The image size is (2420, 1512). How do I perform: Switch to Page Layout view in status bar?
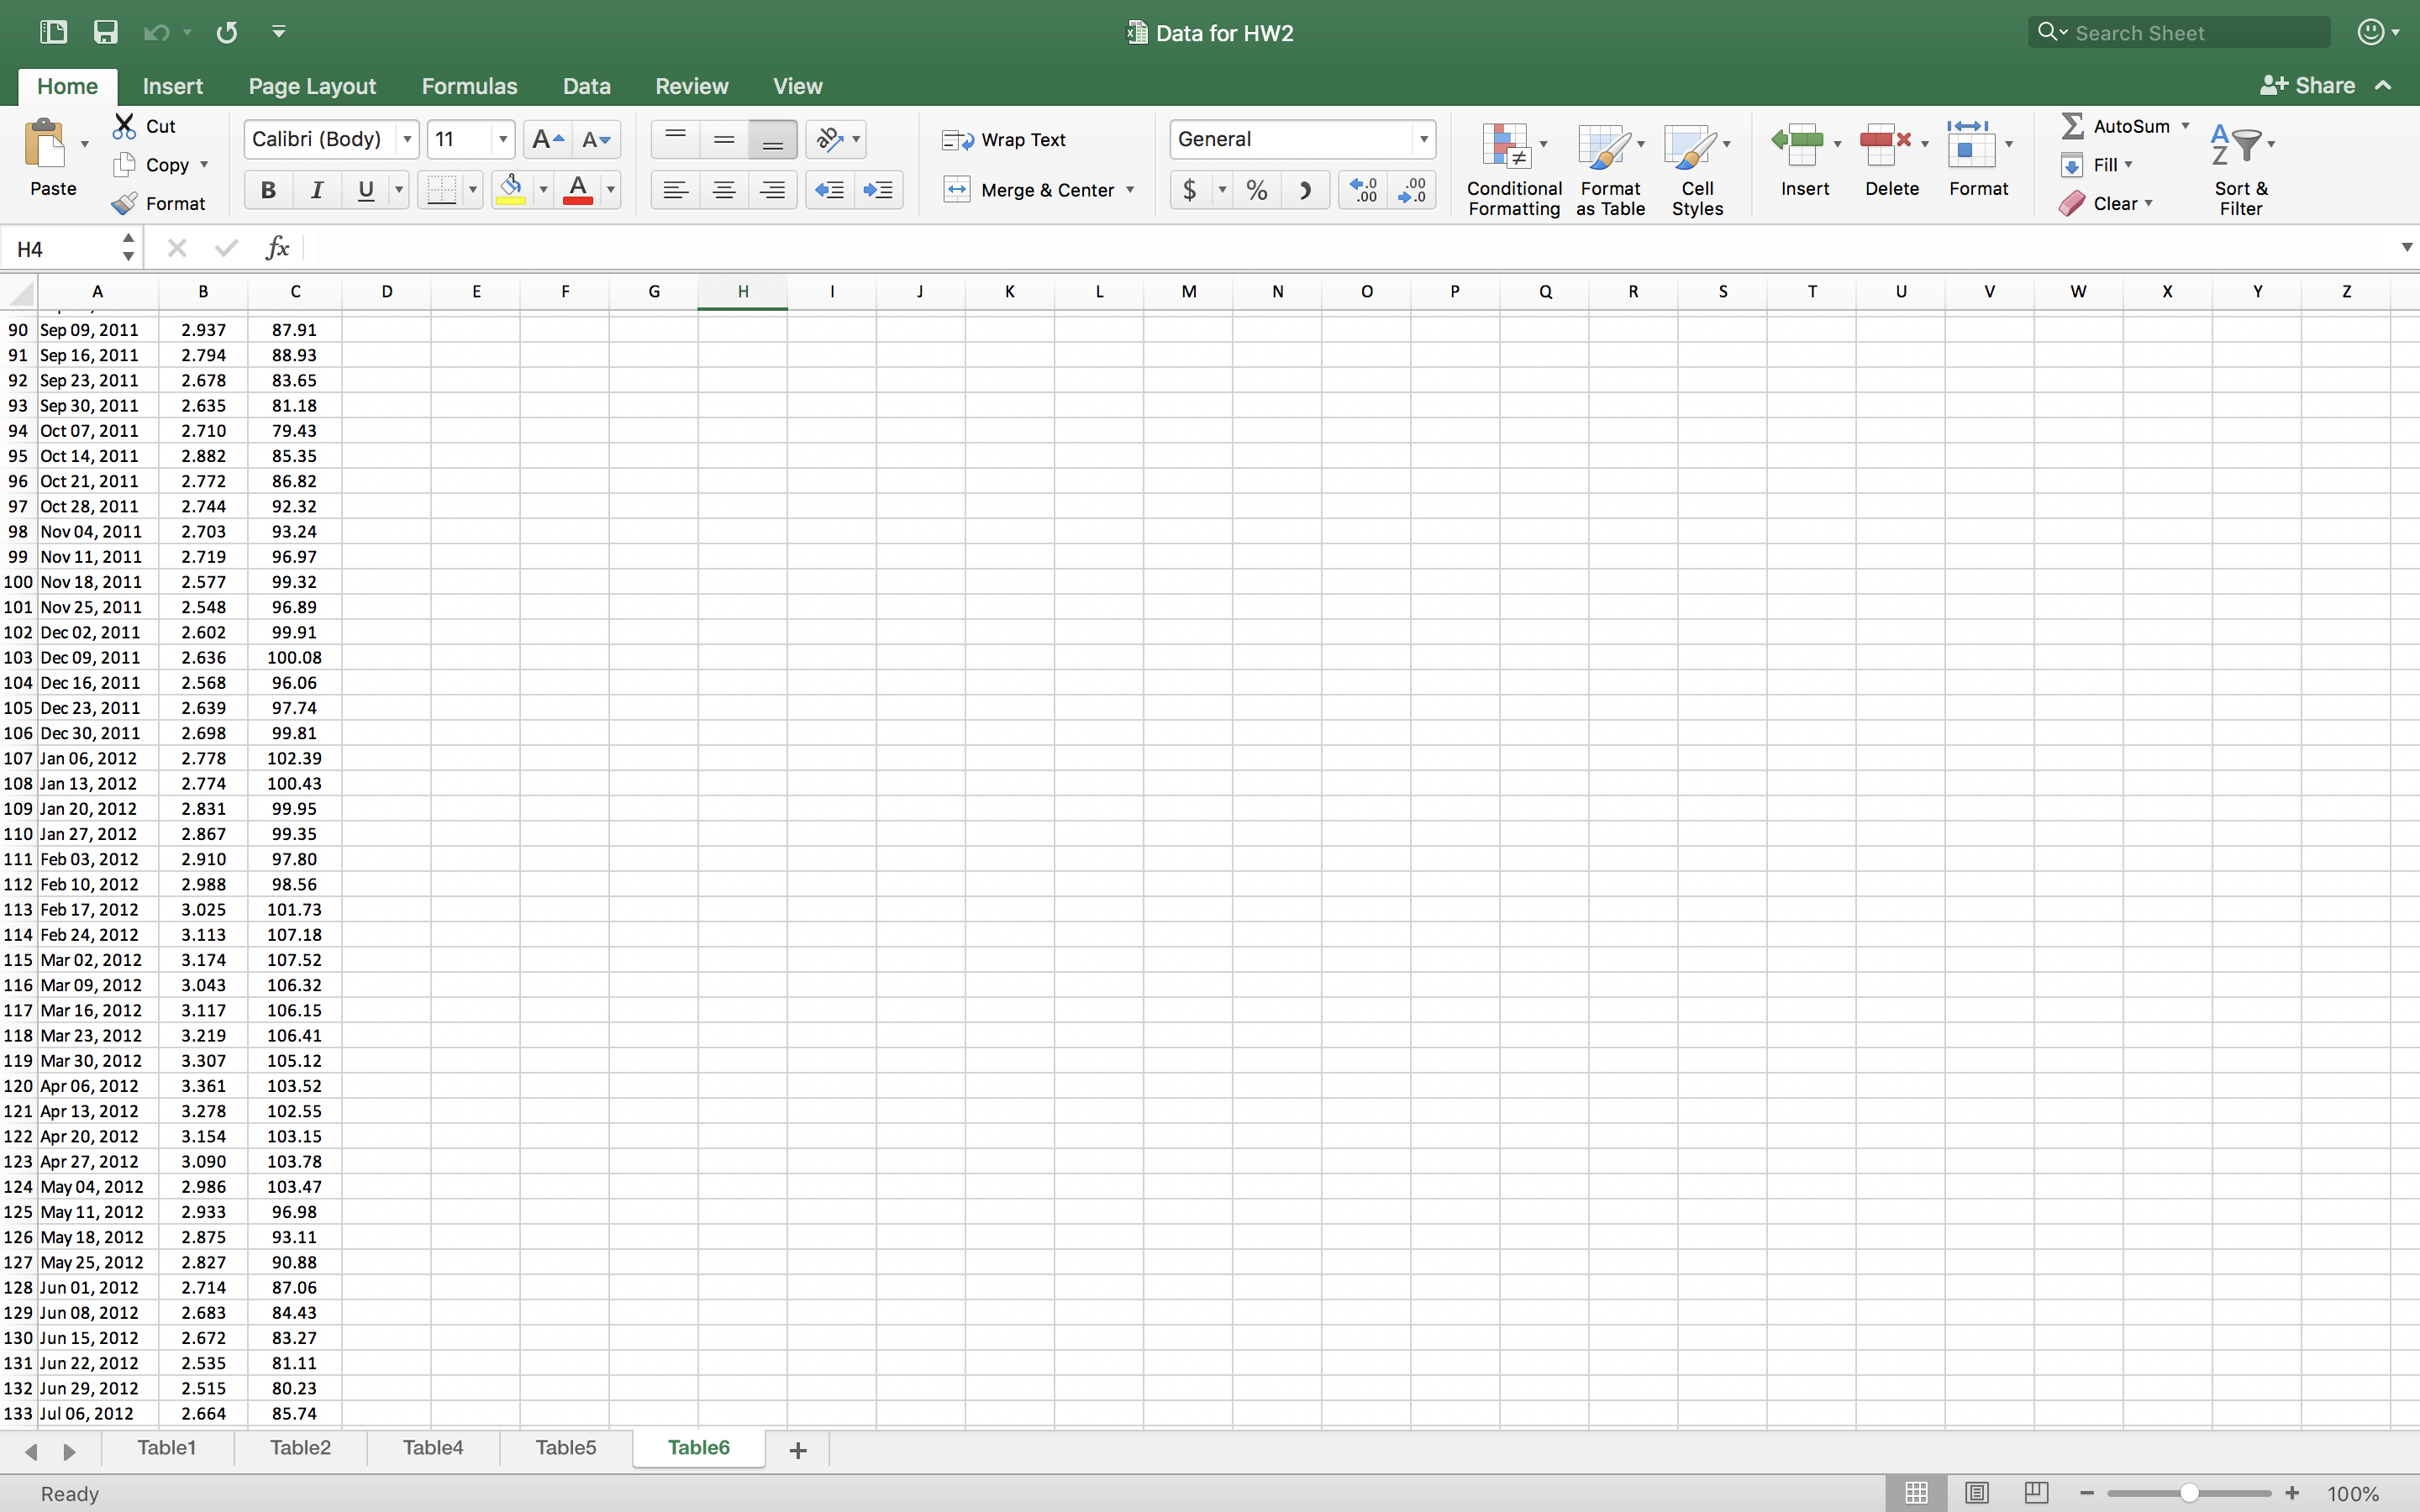click(x=1976, y=1493)
